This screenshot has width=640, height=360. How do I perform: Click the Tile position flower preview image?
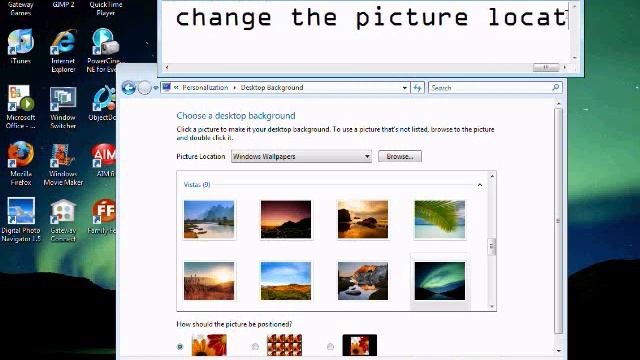284,345
